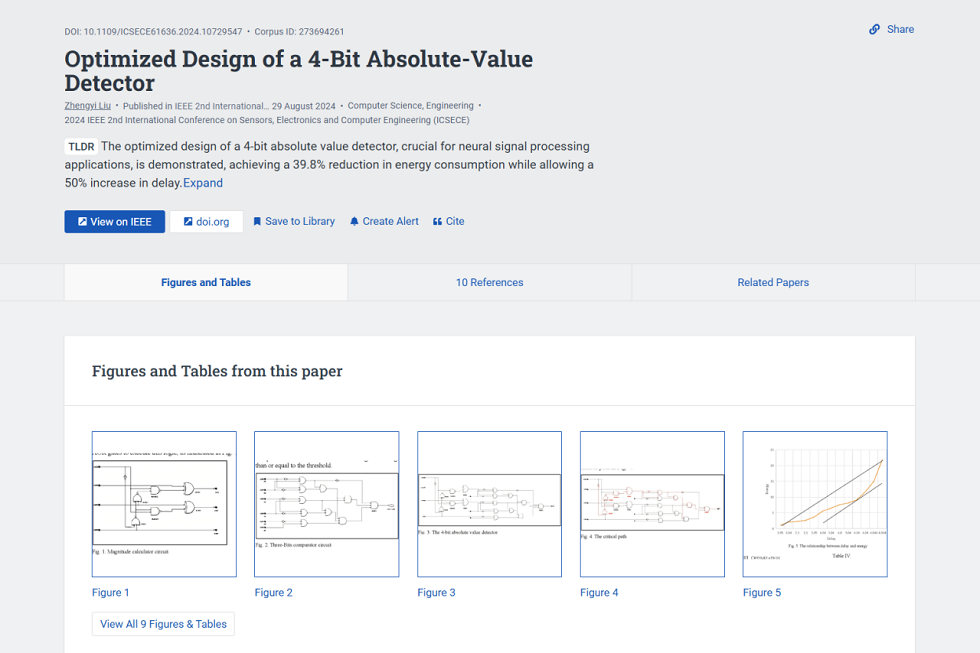Click the bookmark icon beside Save to Library

257,222
